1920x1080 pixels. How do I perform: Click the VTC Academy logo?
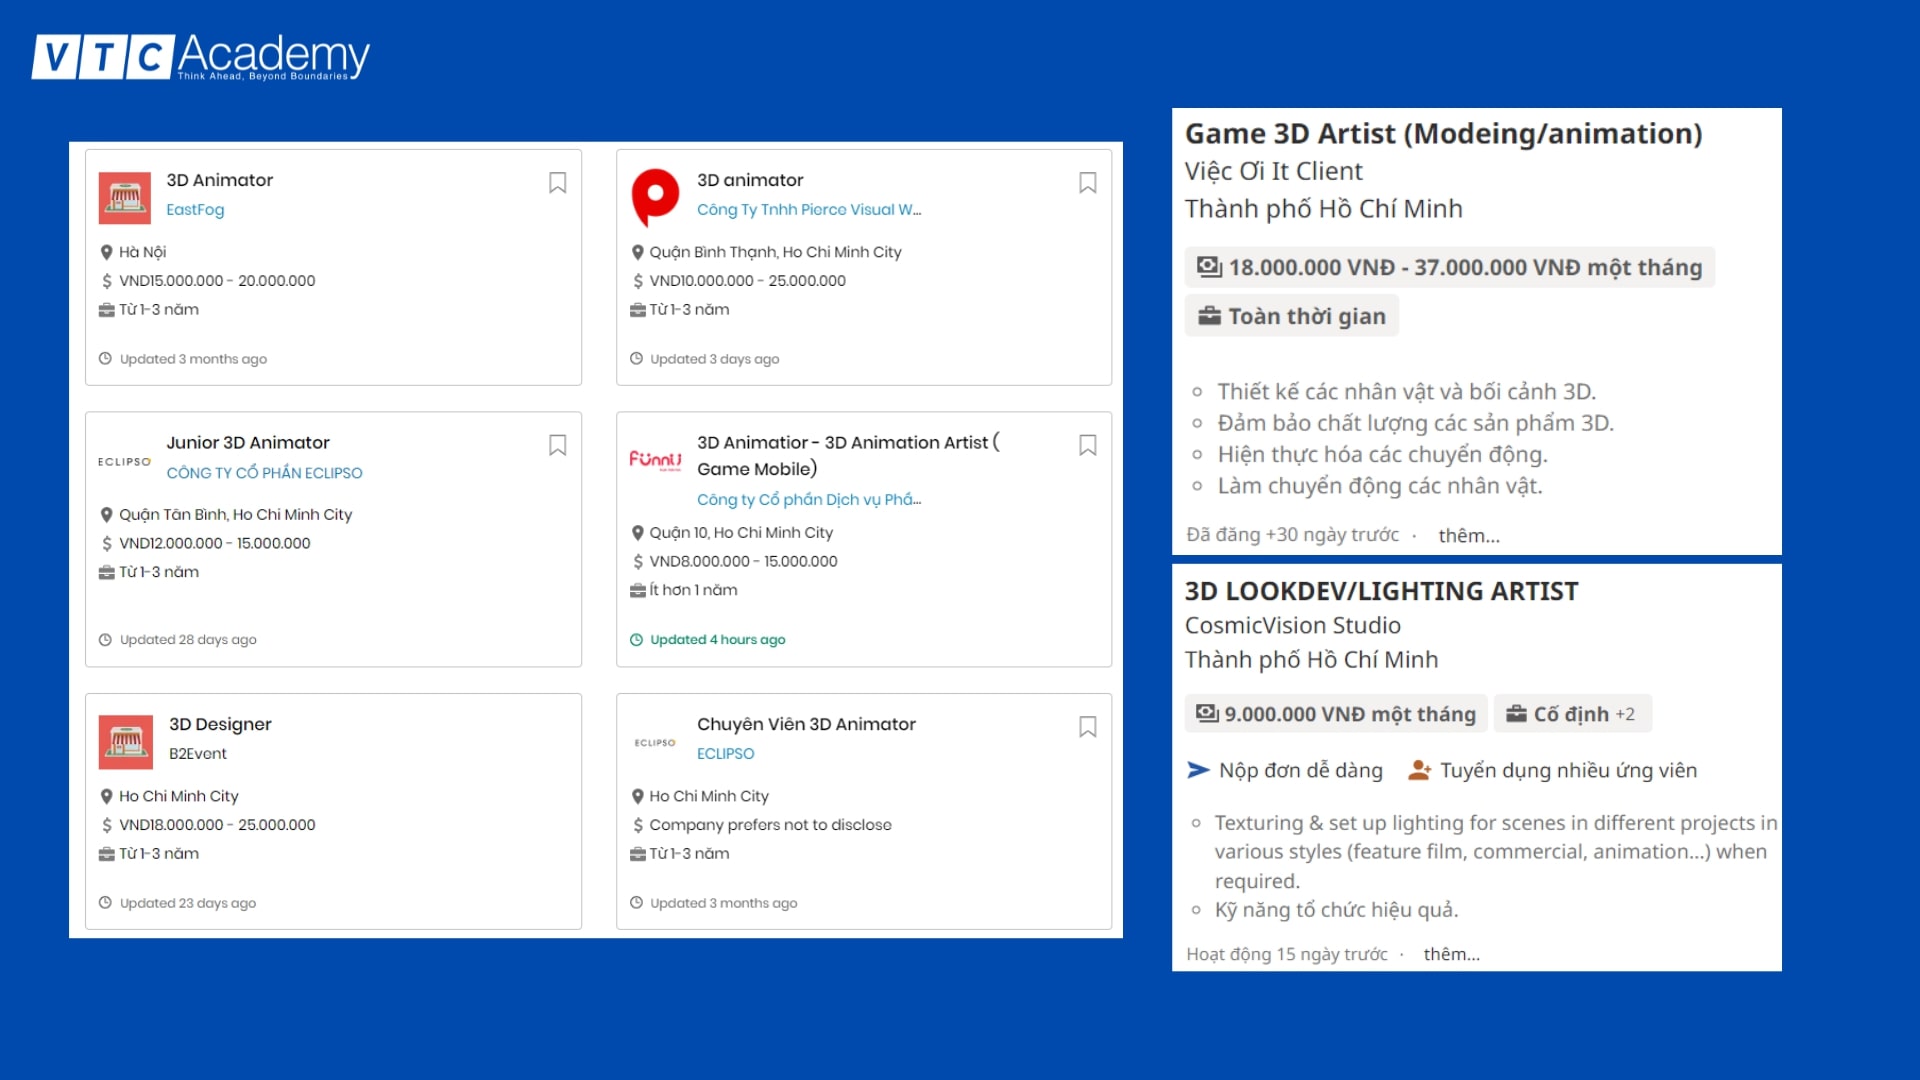pyautogui.click(x=201, y=57)
